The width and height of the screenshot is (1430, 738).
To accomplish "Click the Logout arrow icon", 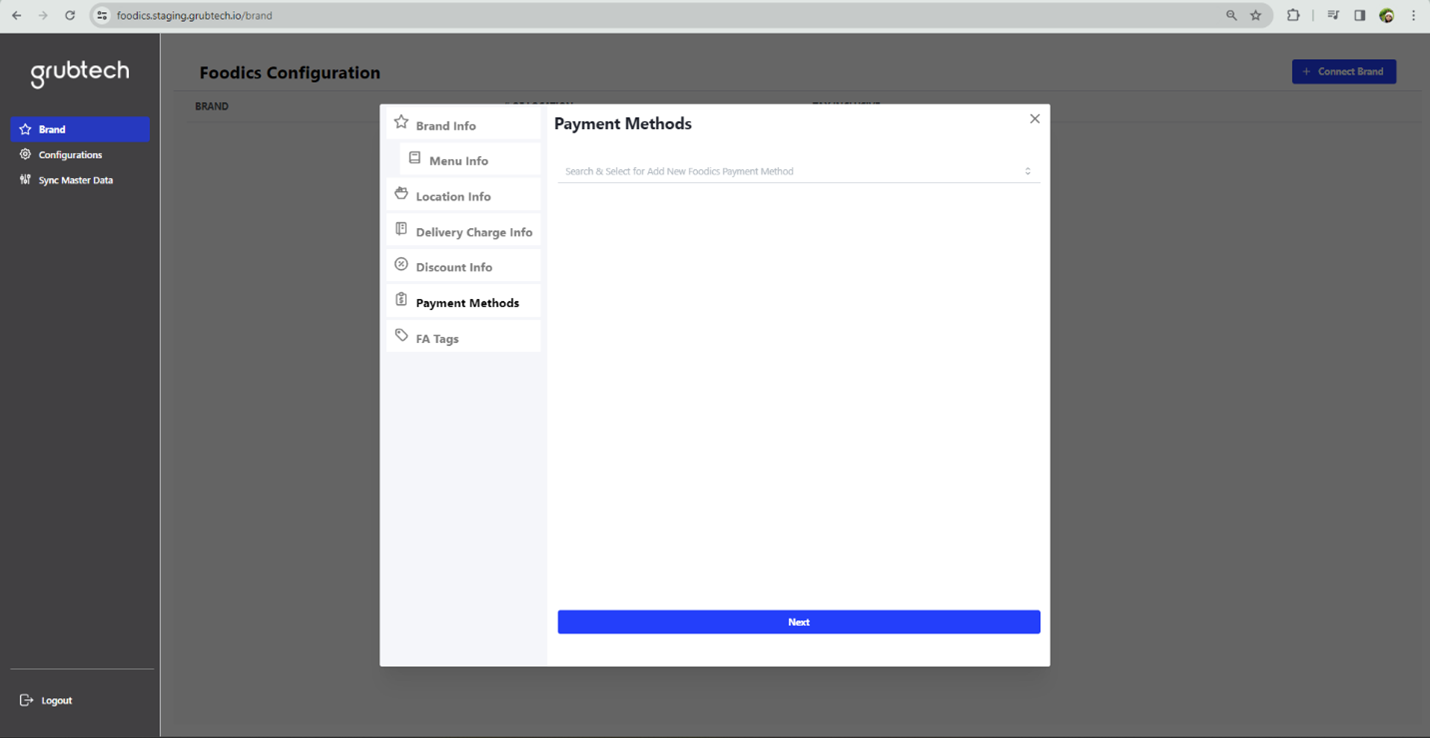I will pos(27,700).
